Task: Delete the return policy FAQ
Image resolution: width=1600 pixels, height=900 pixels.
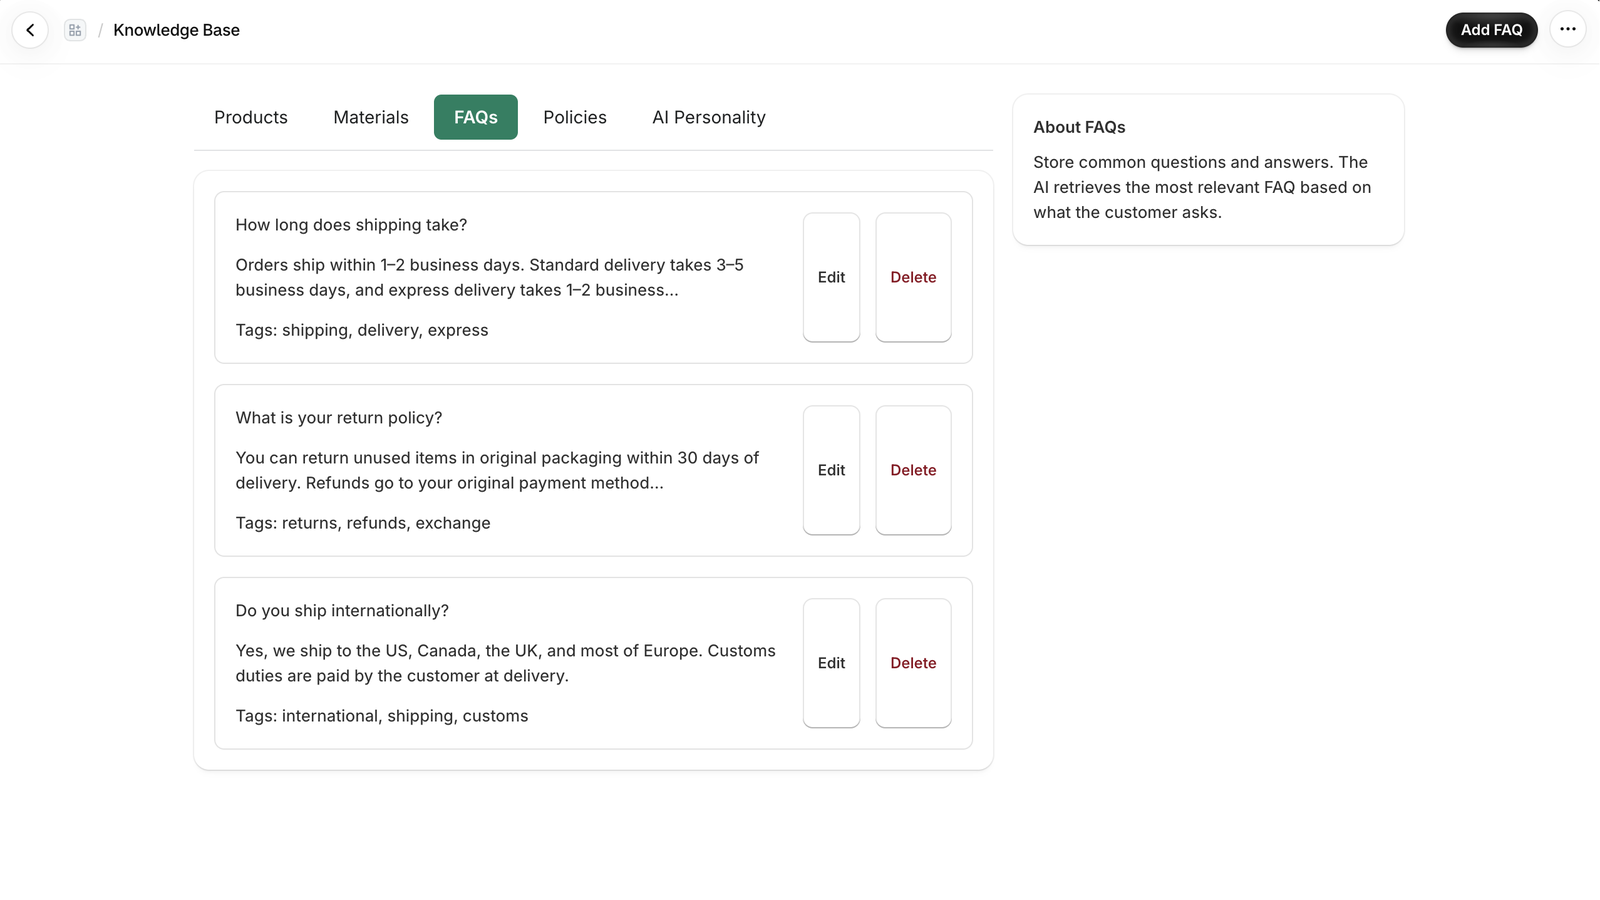Action: pyautogui.click(x=913, y=470)
